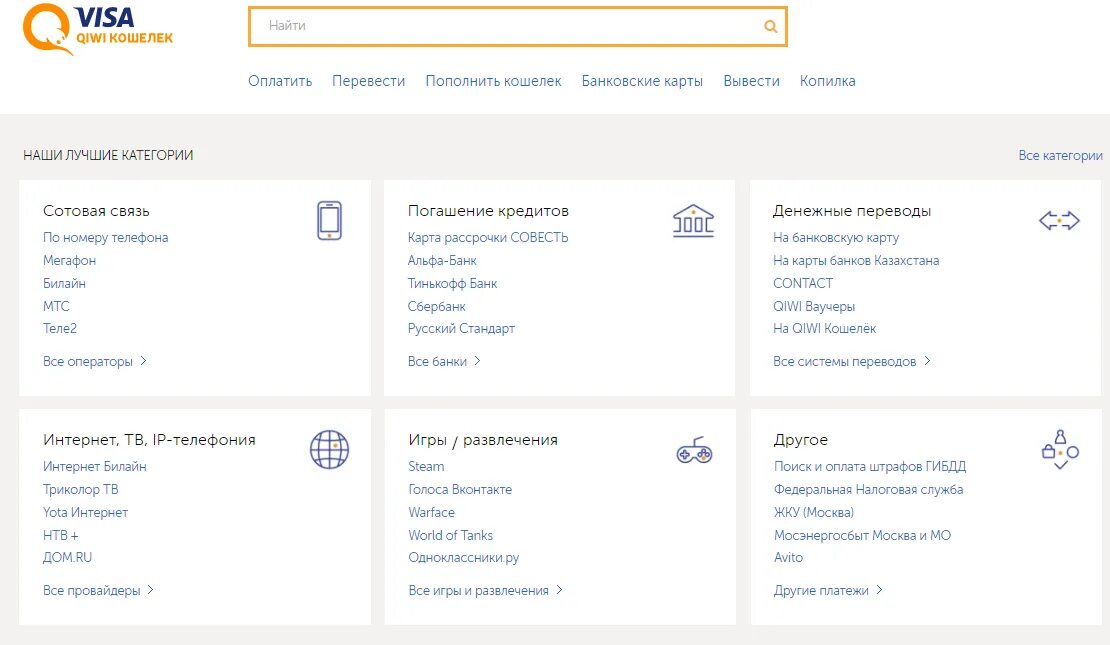
Task: Select На QIWI Кошелёк transfer
Action: click(825, 329)
